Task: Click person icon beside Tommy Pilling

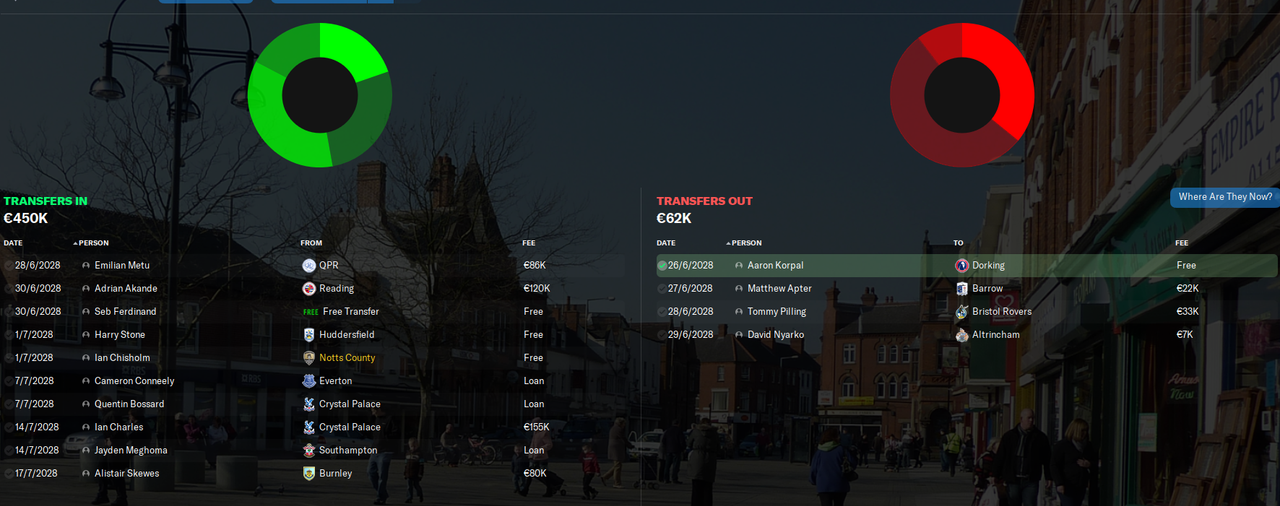Action: click(x=739, y=312)
